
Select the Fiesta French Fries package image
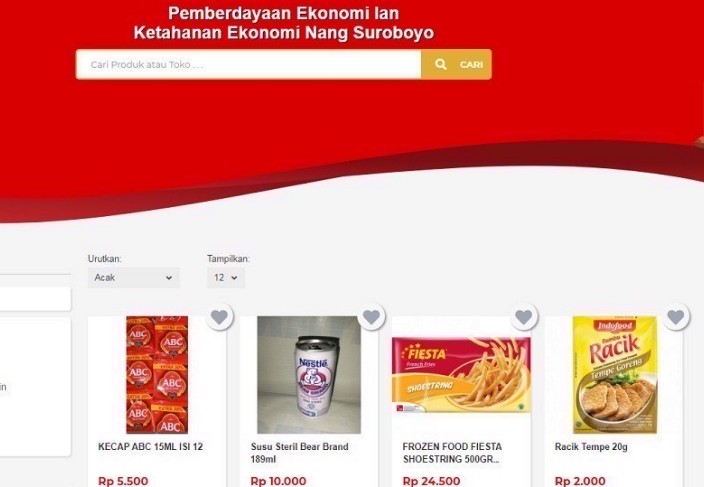pos(461,375)
